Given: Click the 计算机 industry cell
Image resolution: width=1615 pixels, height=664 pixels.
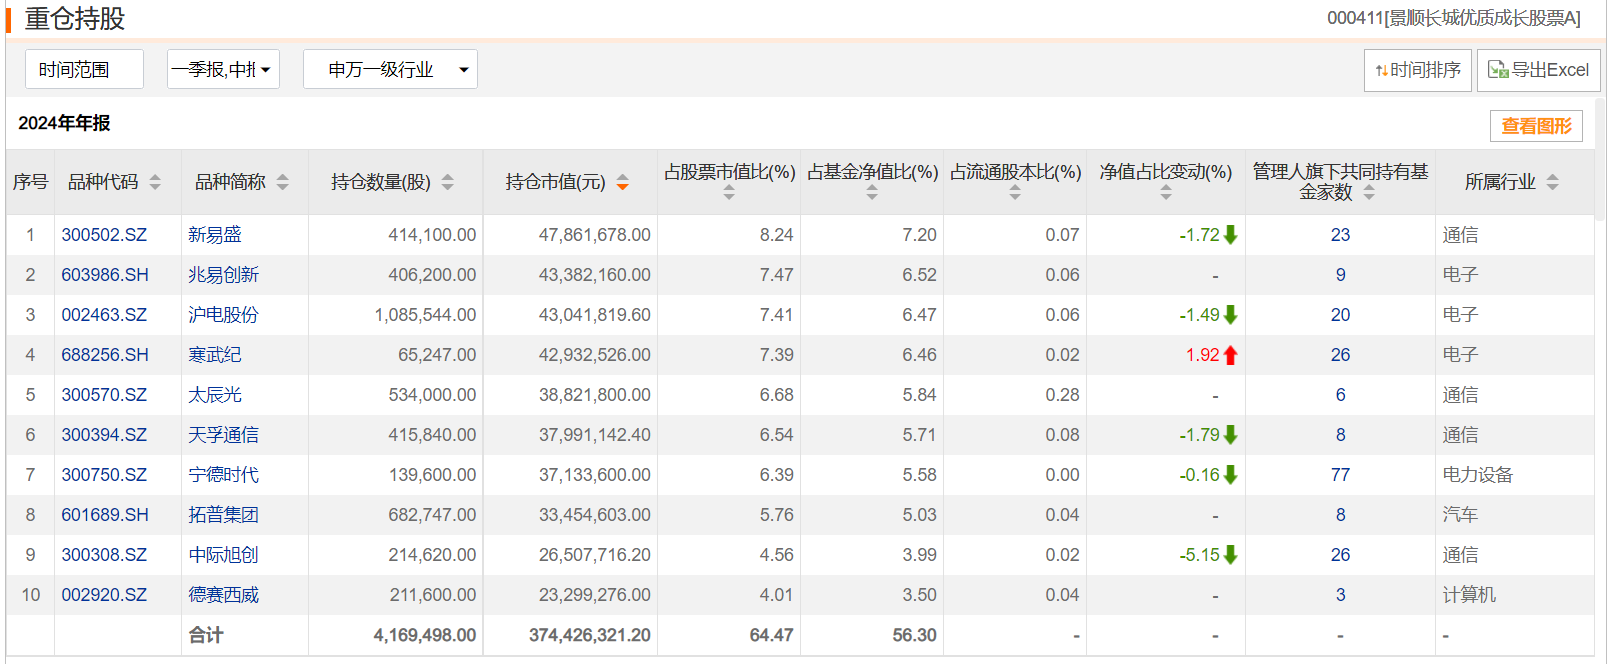Looking at the screenshot, I should 1469,595.
